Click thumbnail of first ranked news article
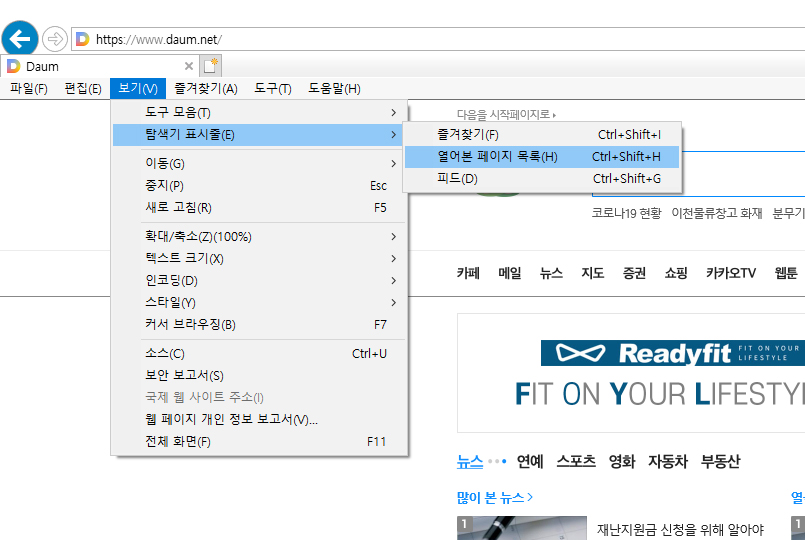Viewport: 805px width, 540px height. click(x=522, y=528)
